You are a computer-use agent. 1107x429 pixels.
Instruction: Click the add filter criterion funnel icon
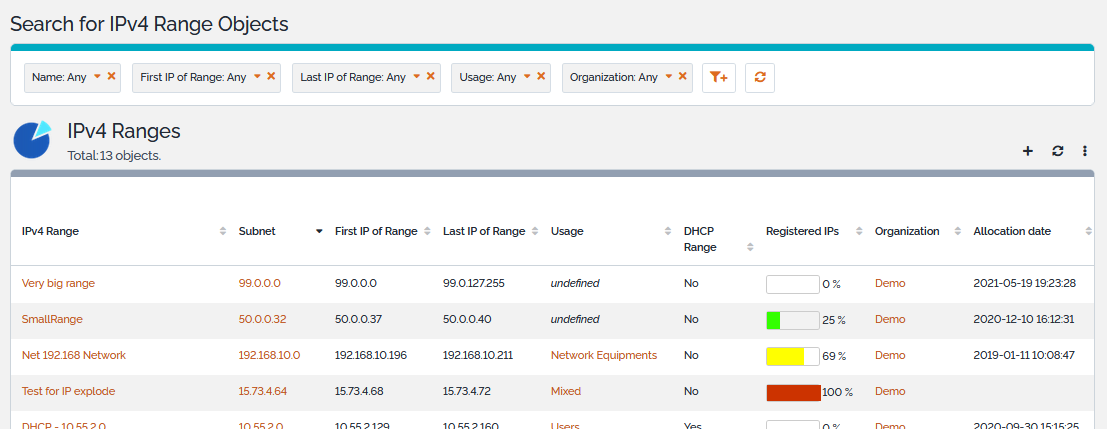click(719, 78)
